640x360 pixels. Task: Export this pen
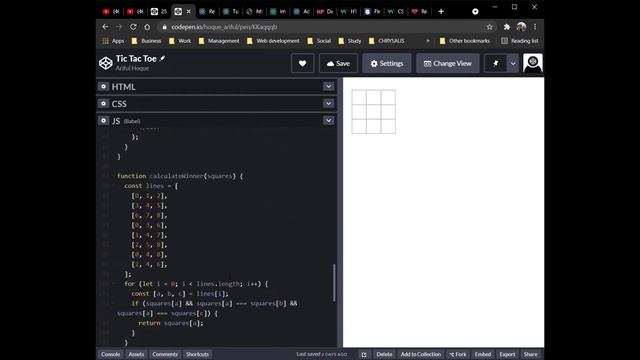tap(507, 354)
